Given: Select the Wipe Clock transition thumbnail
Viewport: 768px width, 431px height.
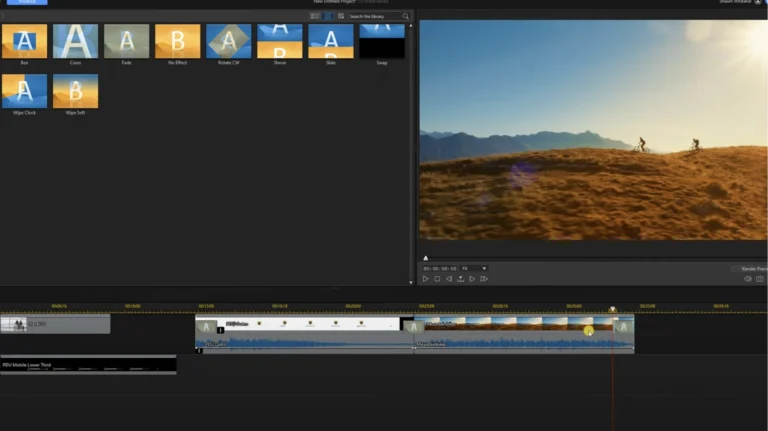Looking at the screenshot, I should (x=24, y=91).
